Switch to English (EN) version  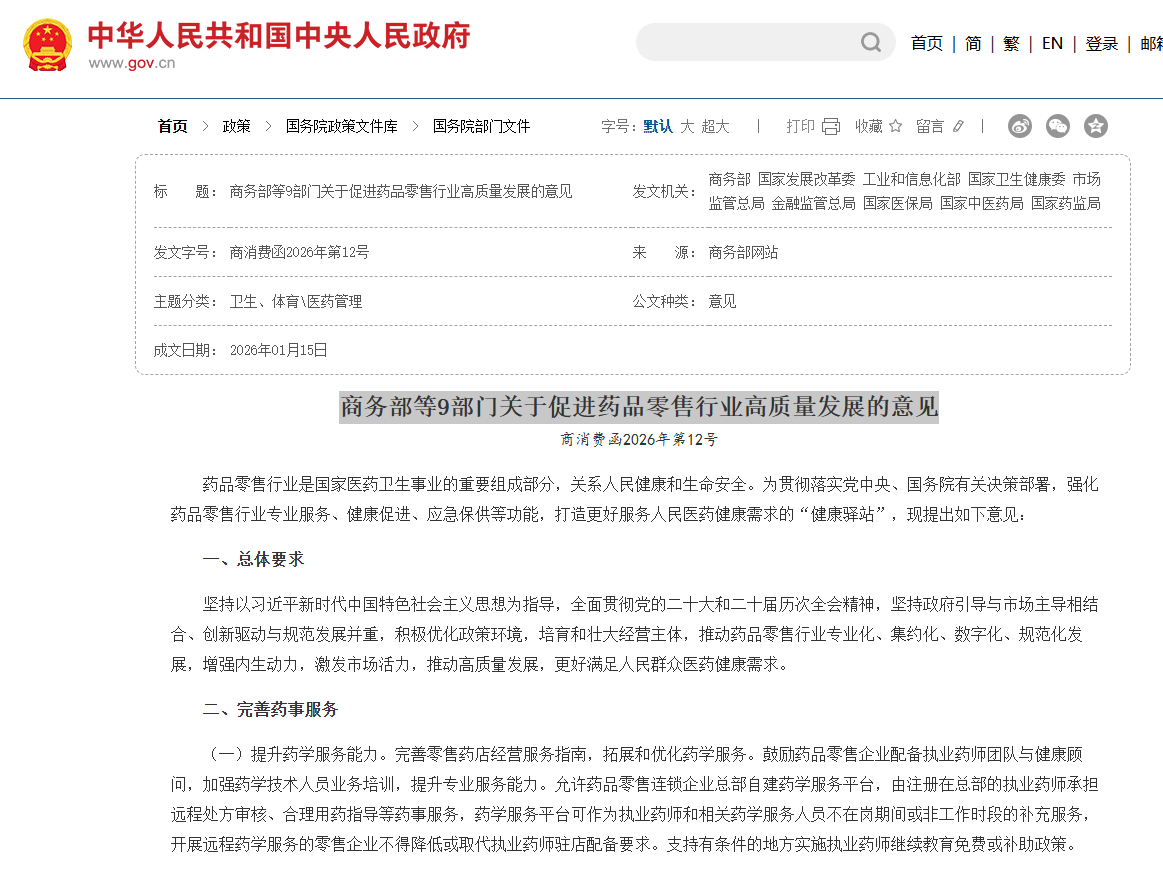1052,43
